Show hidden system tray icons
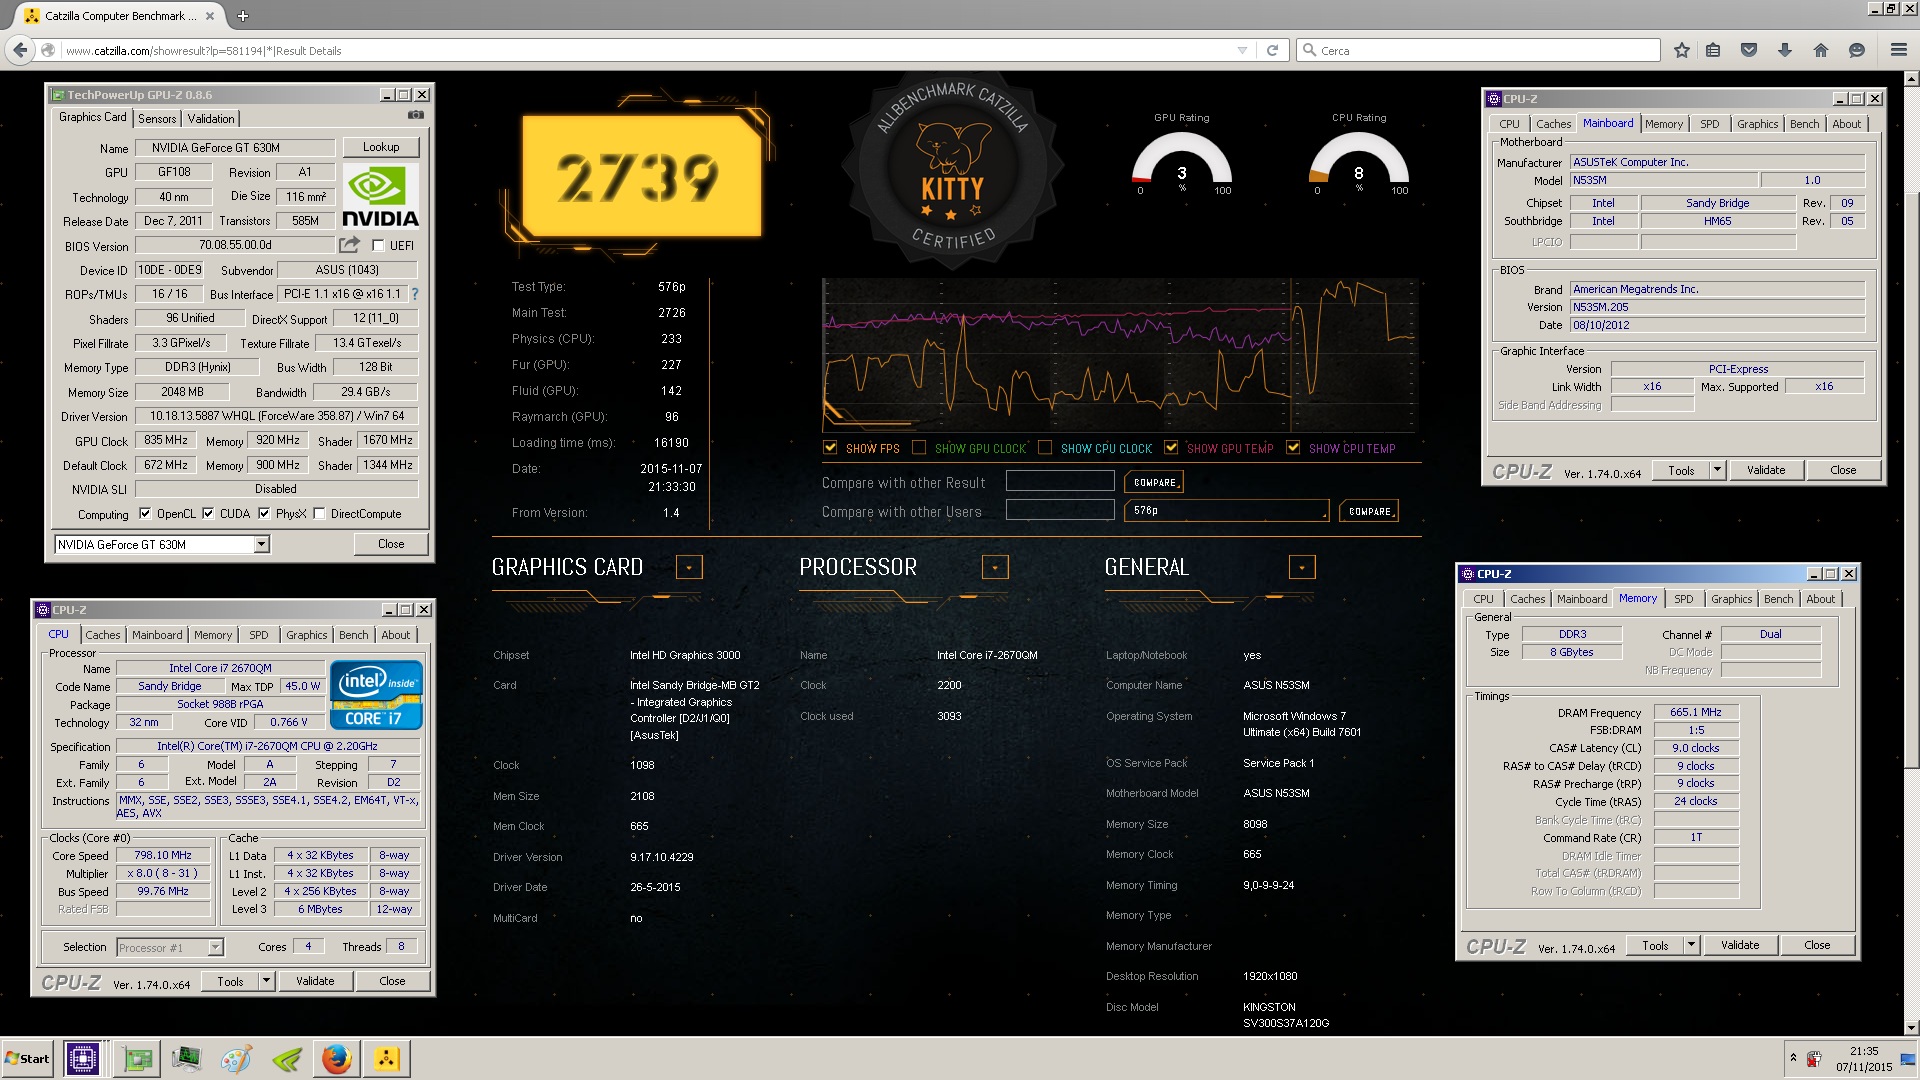The image size is (1920, 1080). 1793,1058
